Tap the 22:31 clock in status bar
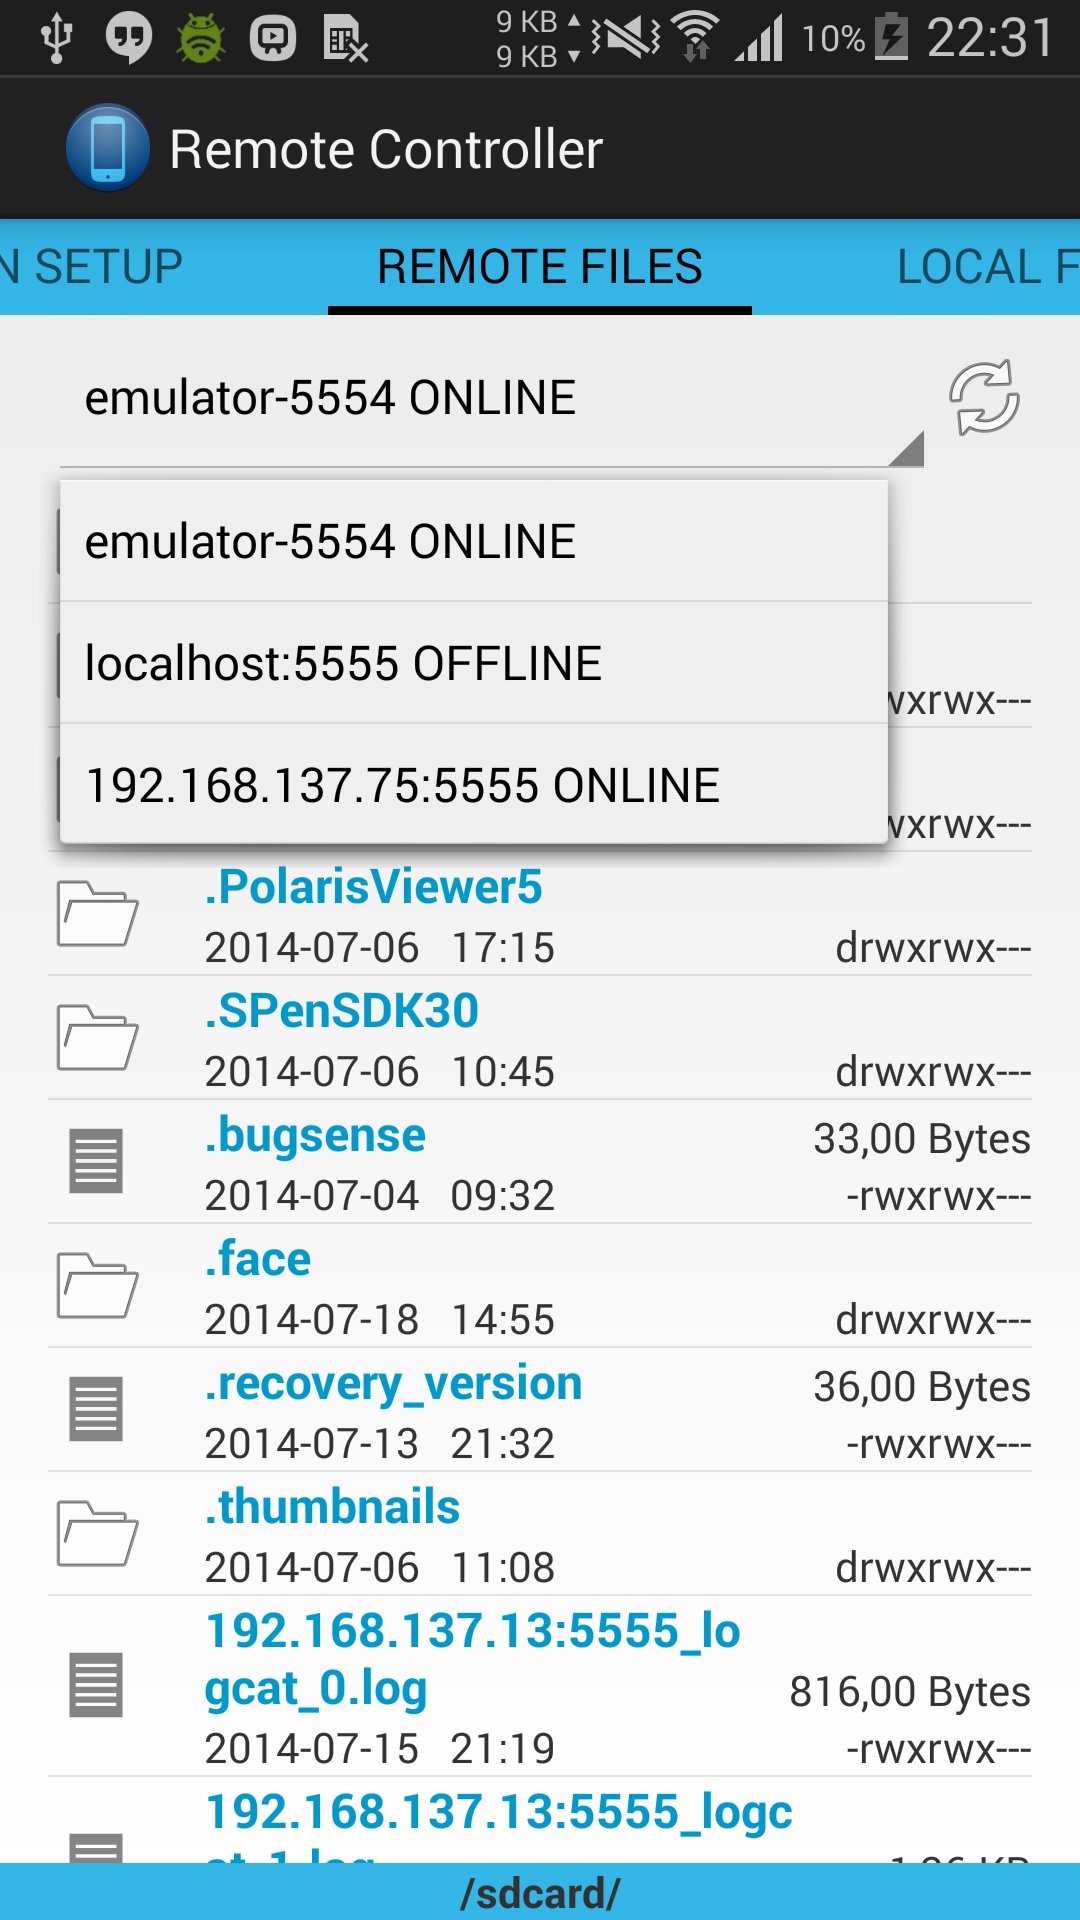The height and width of the screenshot is (1920, 1080). click(x=990, y=38)
